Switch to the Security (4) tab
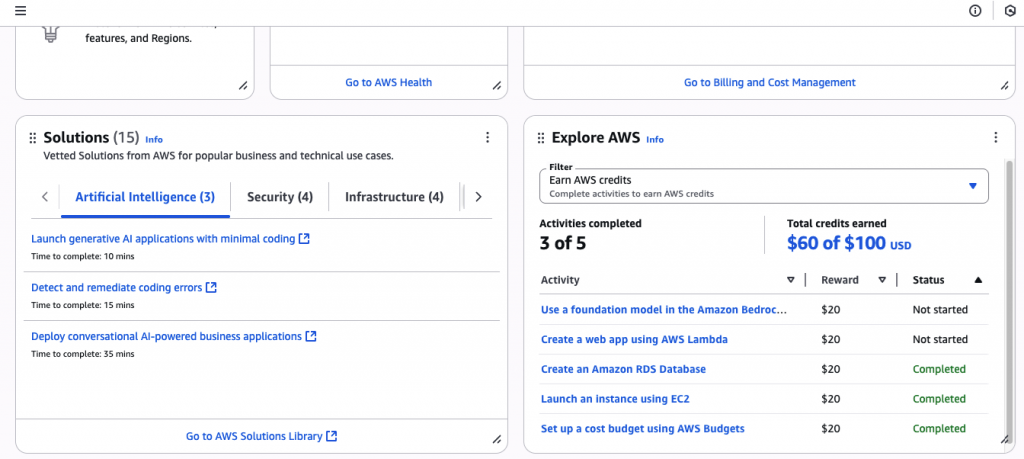Image resolution: width=1024 pixels, height=459 pixels. pos(280,197)
